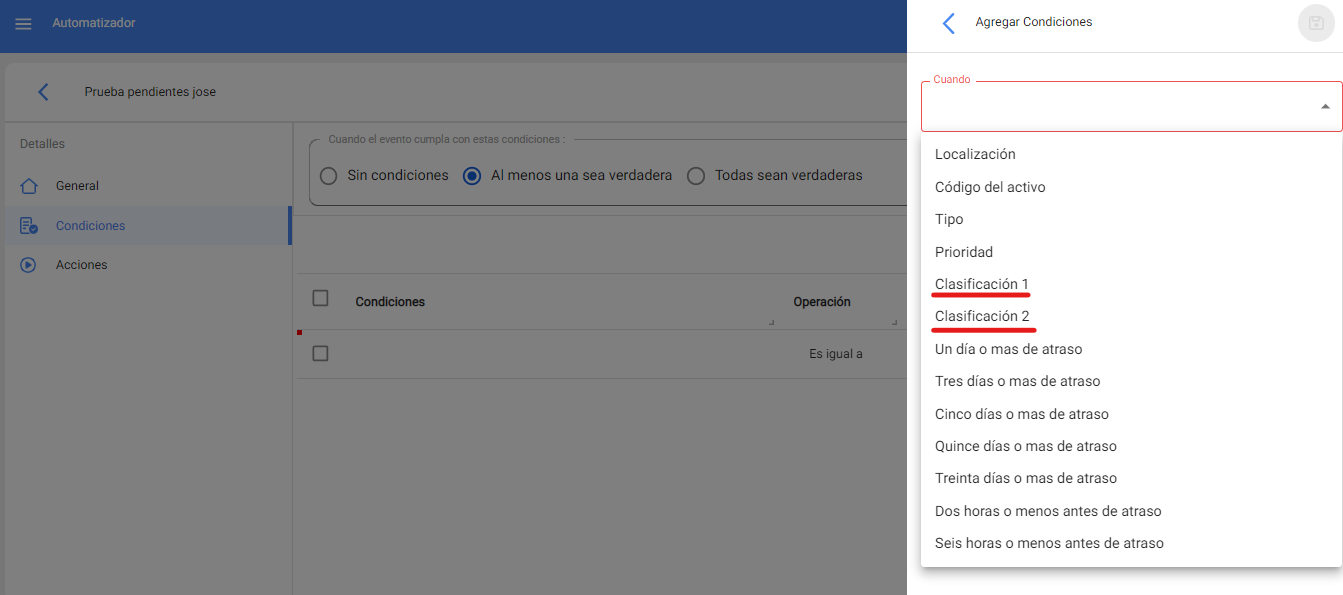Select Todas sean verdaderas radio button
Viewport: 1343px width, 595px height.
[x=696, y=176]
